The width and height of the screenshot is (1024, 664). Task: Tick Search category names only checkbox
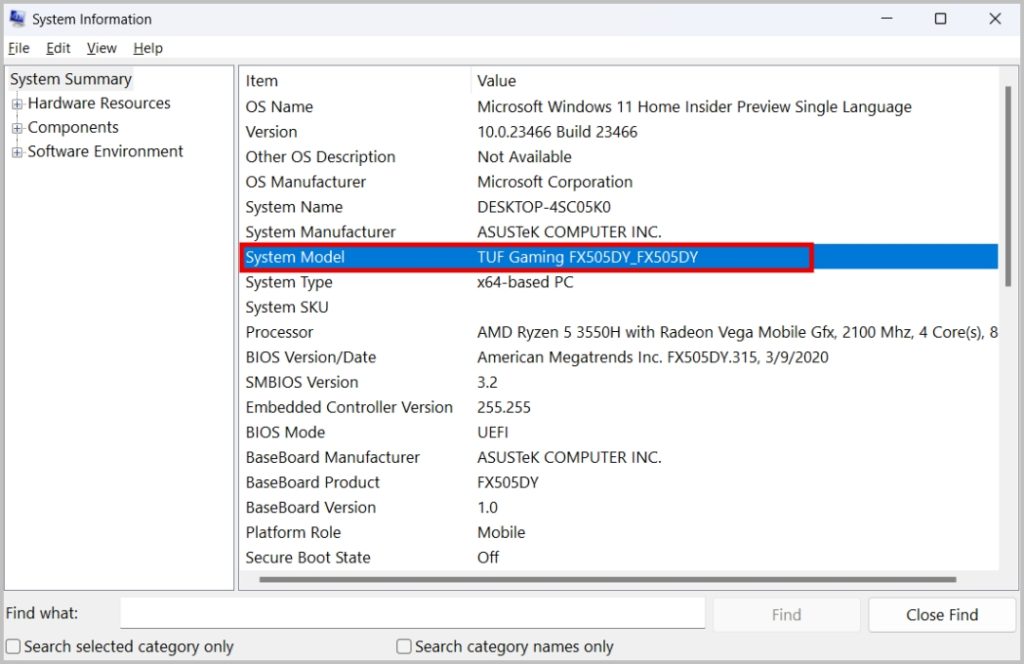coord(404,647)
